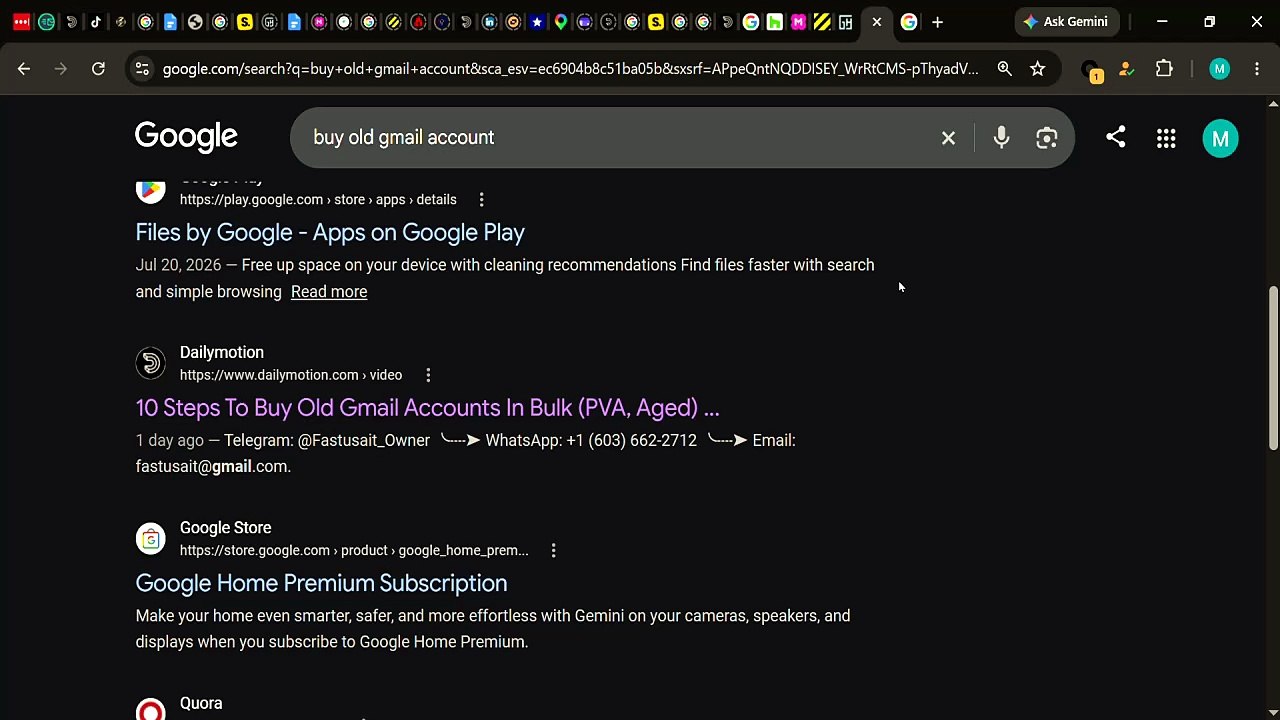
Task: Switch to the red first tab
Action: click(x=21, y=22)
